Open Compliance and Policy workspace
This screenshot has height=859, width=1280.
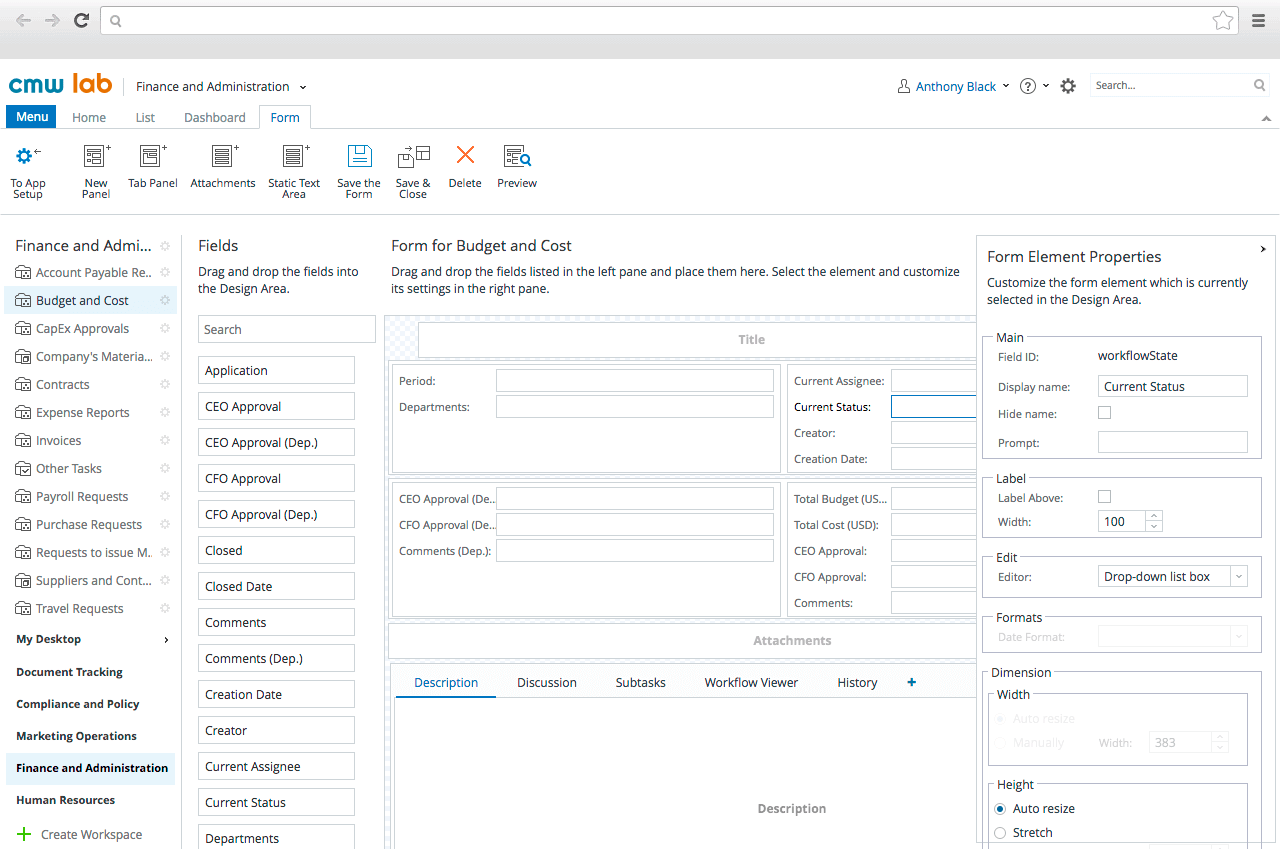(78, 704)
